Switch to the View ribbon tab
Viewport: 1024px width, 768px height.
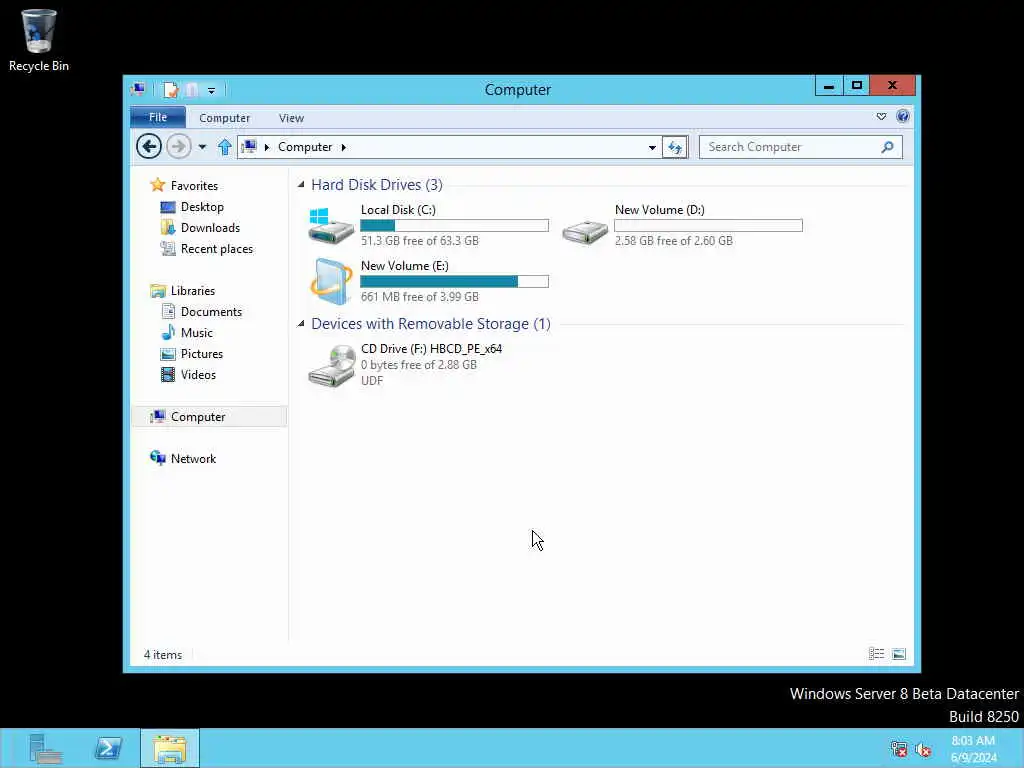coord(291,118)
